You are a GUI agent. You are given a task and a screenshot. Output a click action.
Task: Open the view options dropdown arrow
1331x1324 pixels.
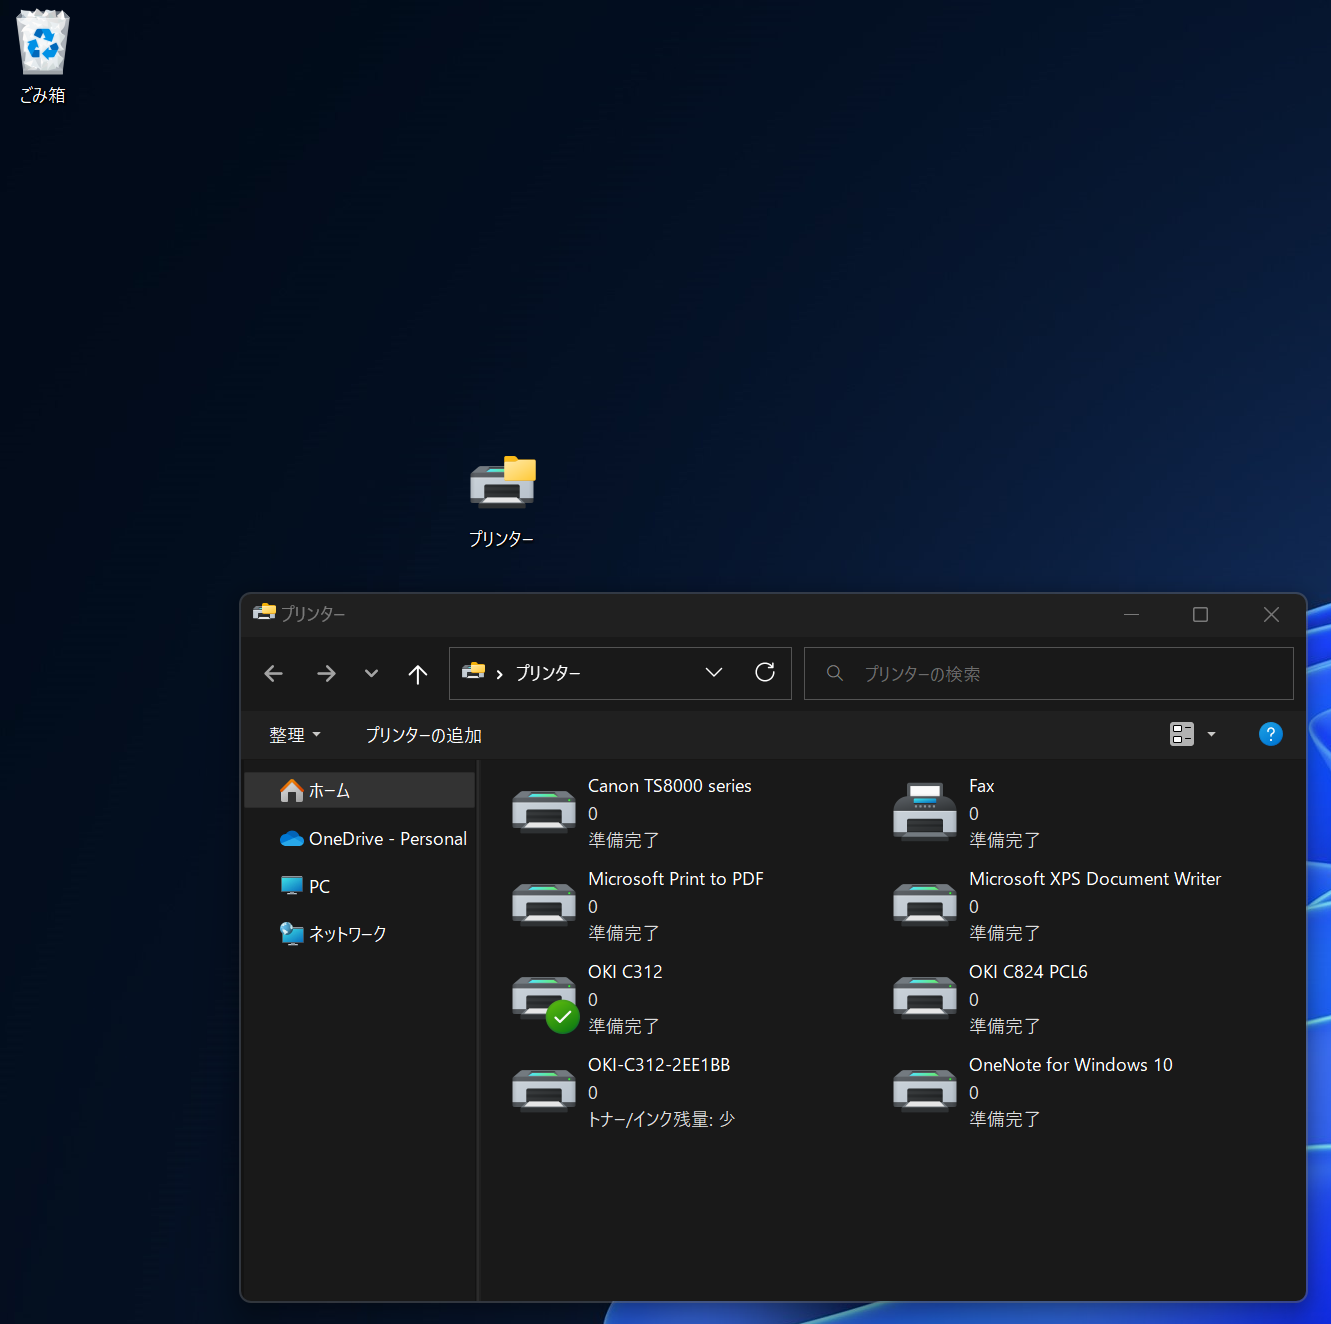[x=1212, y=735]
